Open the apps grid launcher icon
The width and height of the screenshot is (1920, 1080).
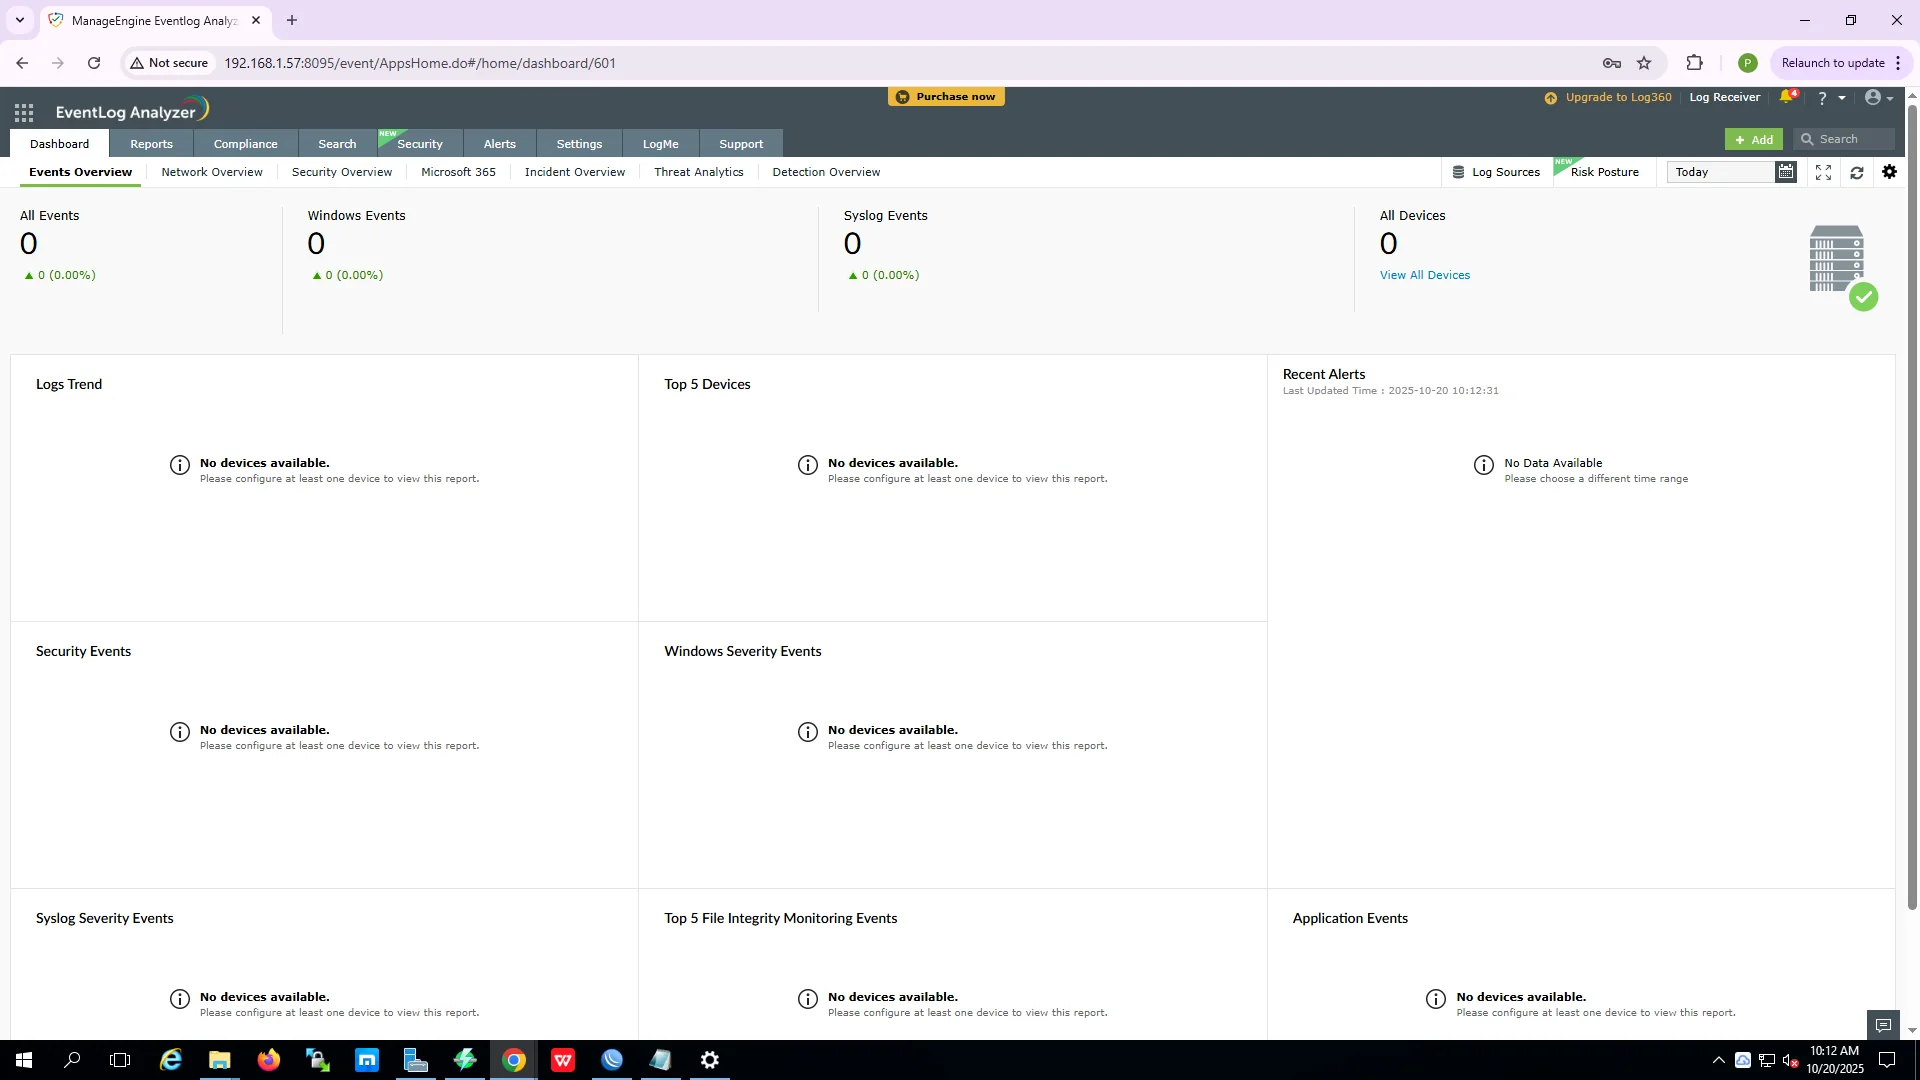pos(24,112)
